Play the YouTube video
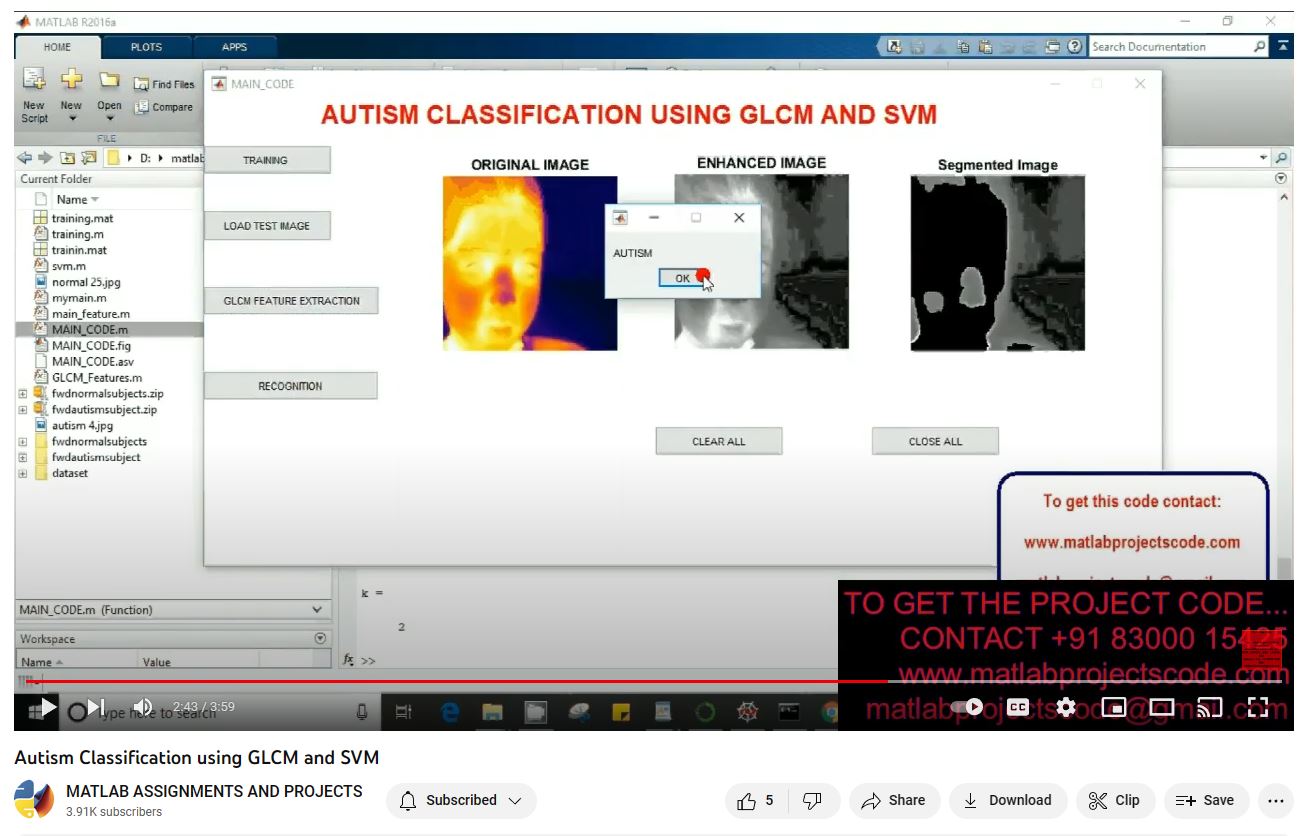This screenshot has height=836, width=1307. pyautogui.click(x=47, y=707)
